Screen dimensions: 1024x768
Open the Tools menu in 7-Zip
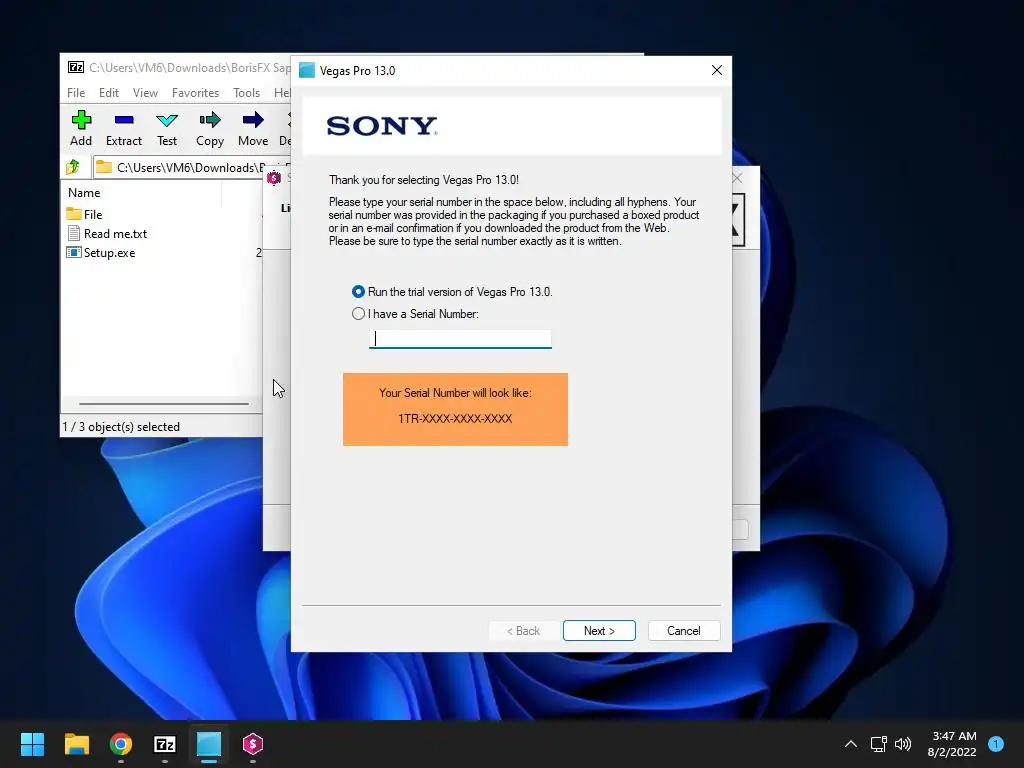point(246,93)
